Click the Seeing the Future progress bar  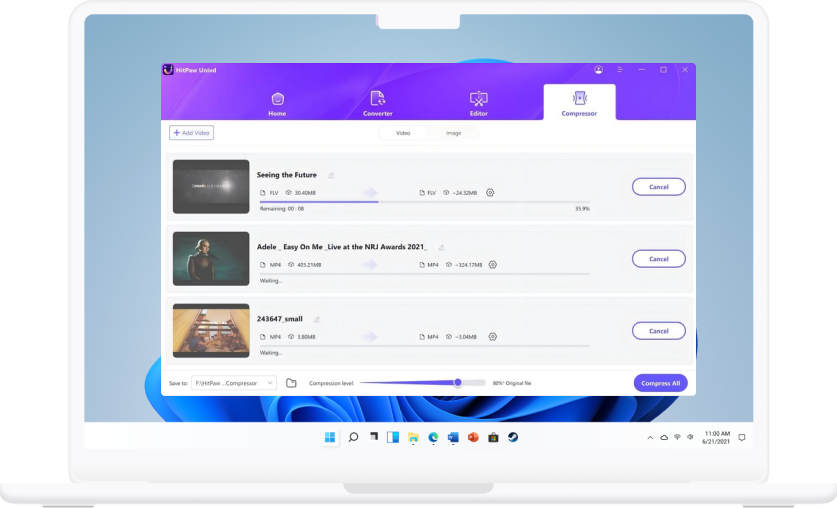424,202
